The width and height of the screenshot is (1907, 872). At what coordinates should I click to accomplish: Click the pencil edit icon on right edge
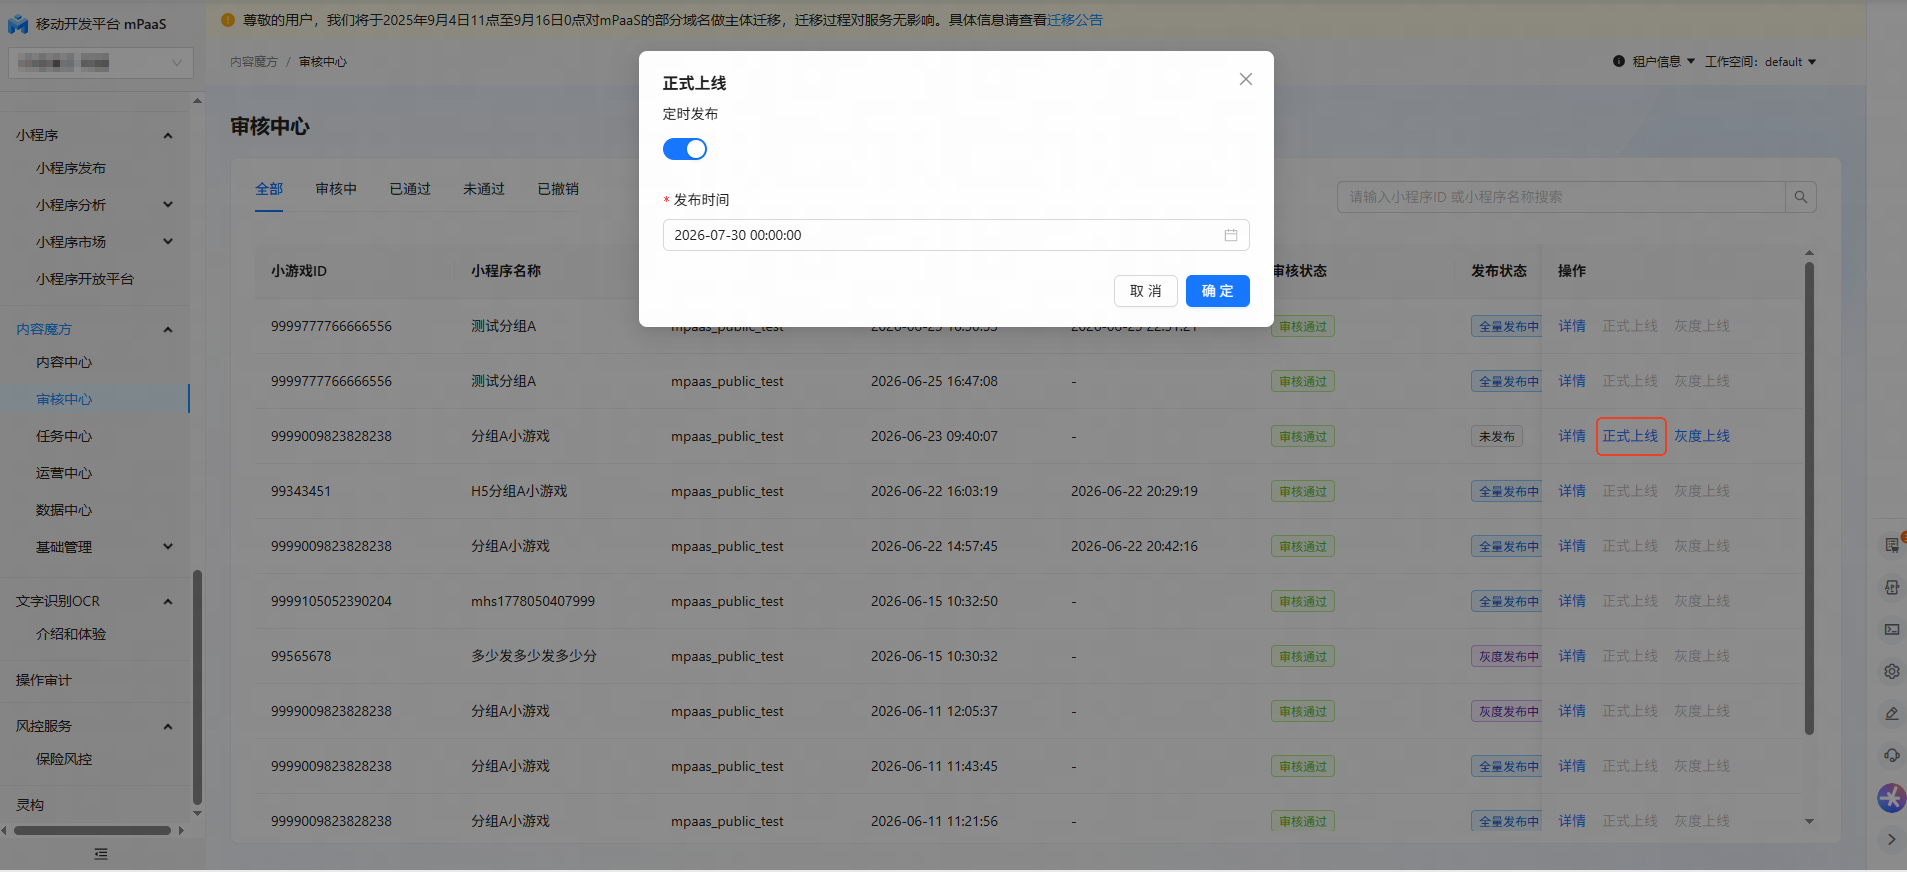pos(1891,713)
